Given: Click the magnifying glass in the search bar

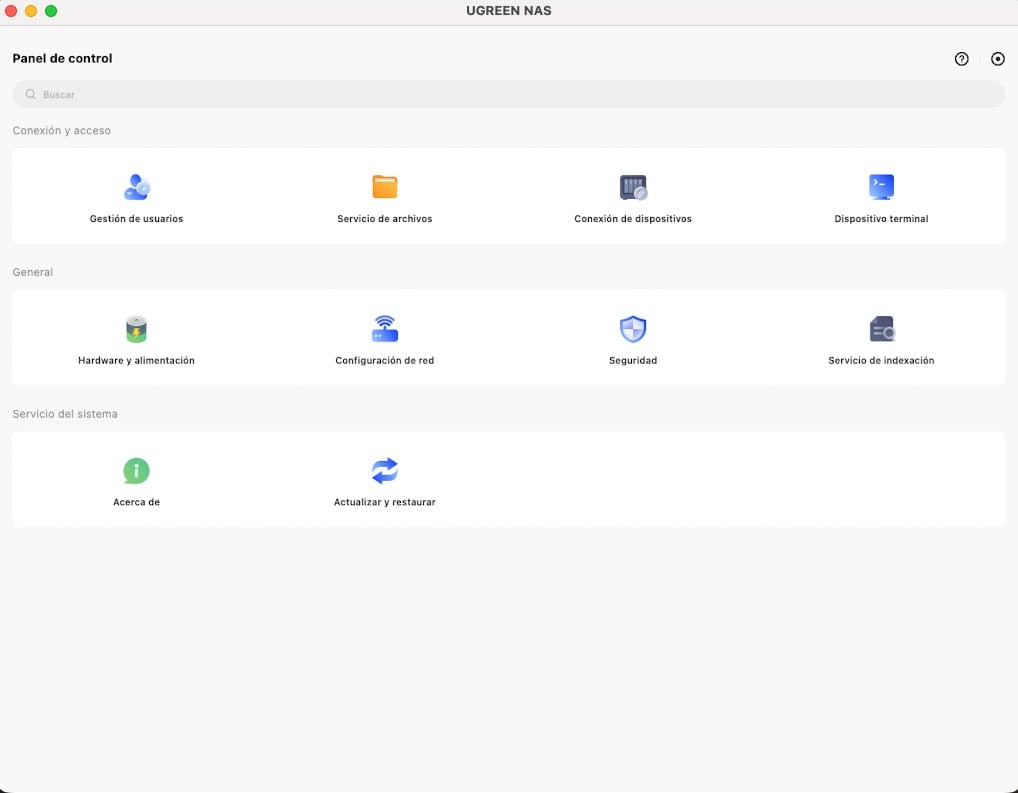Looking at the screenshot, I should [31, 94].
